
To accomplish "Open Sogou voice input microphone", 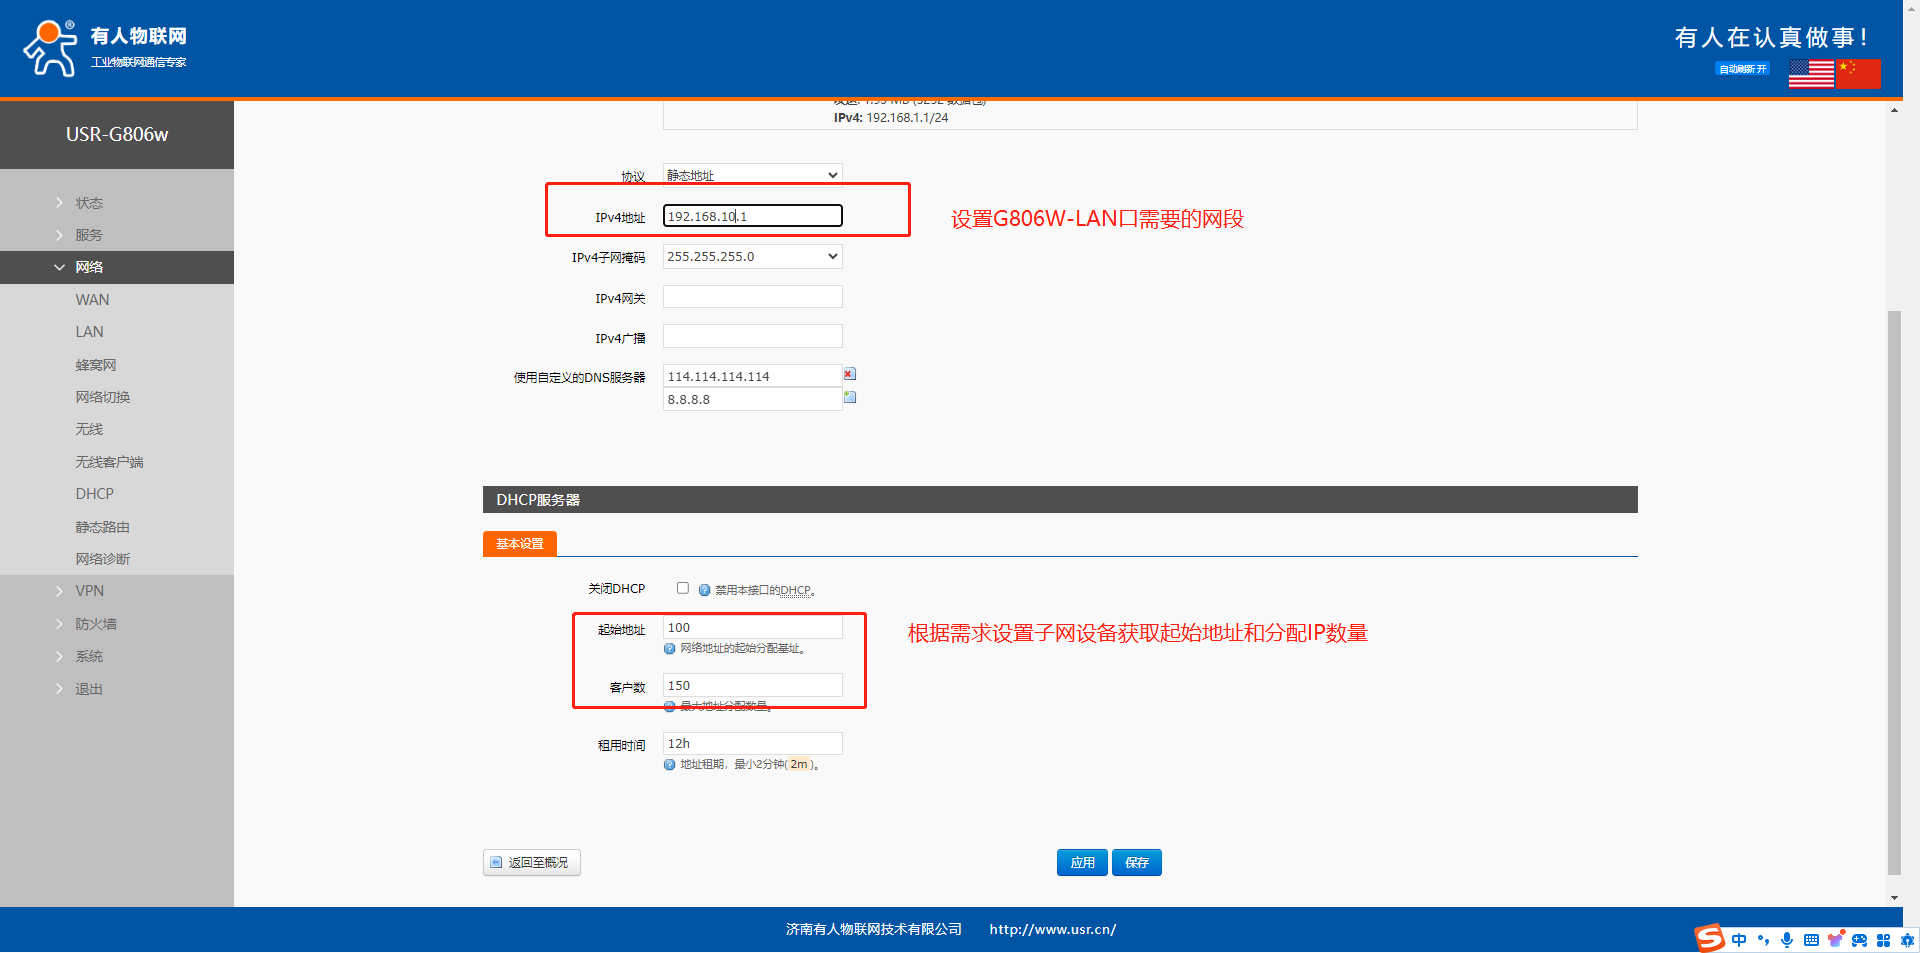I will 1787,940.
